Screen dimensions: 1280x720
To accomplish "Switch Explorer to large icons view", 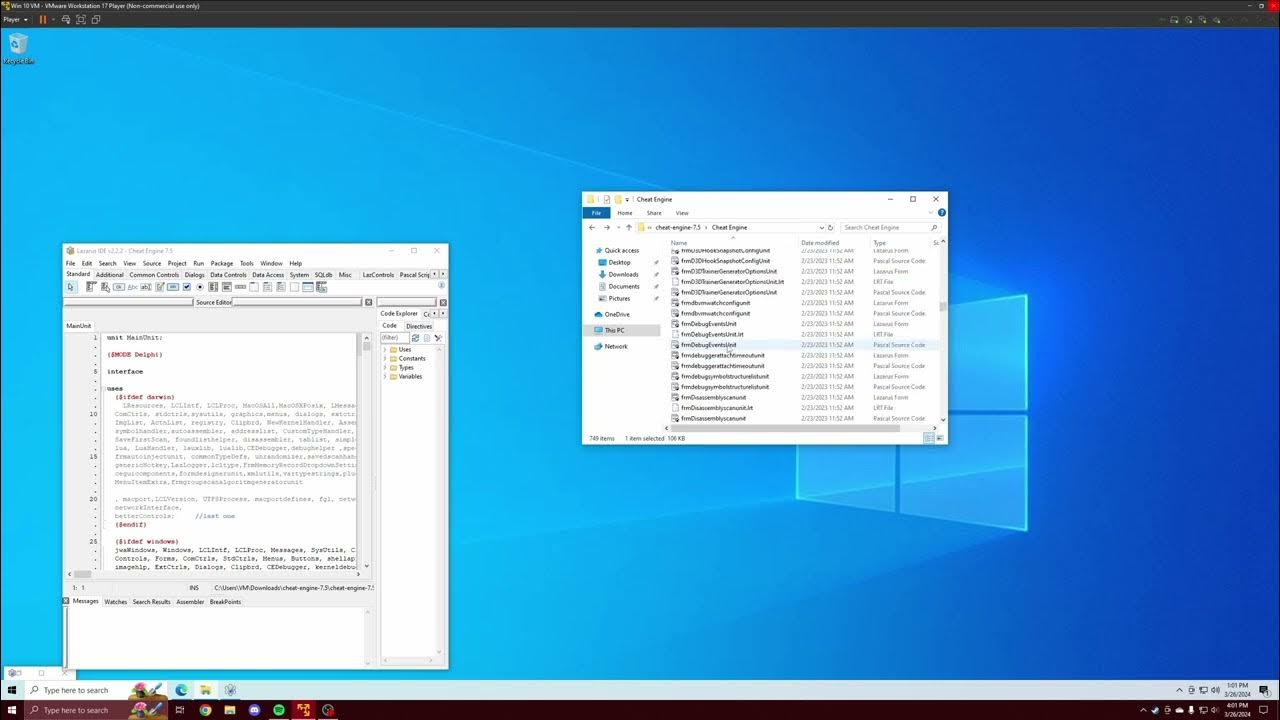I will tap(939, 438).
